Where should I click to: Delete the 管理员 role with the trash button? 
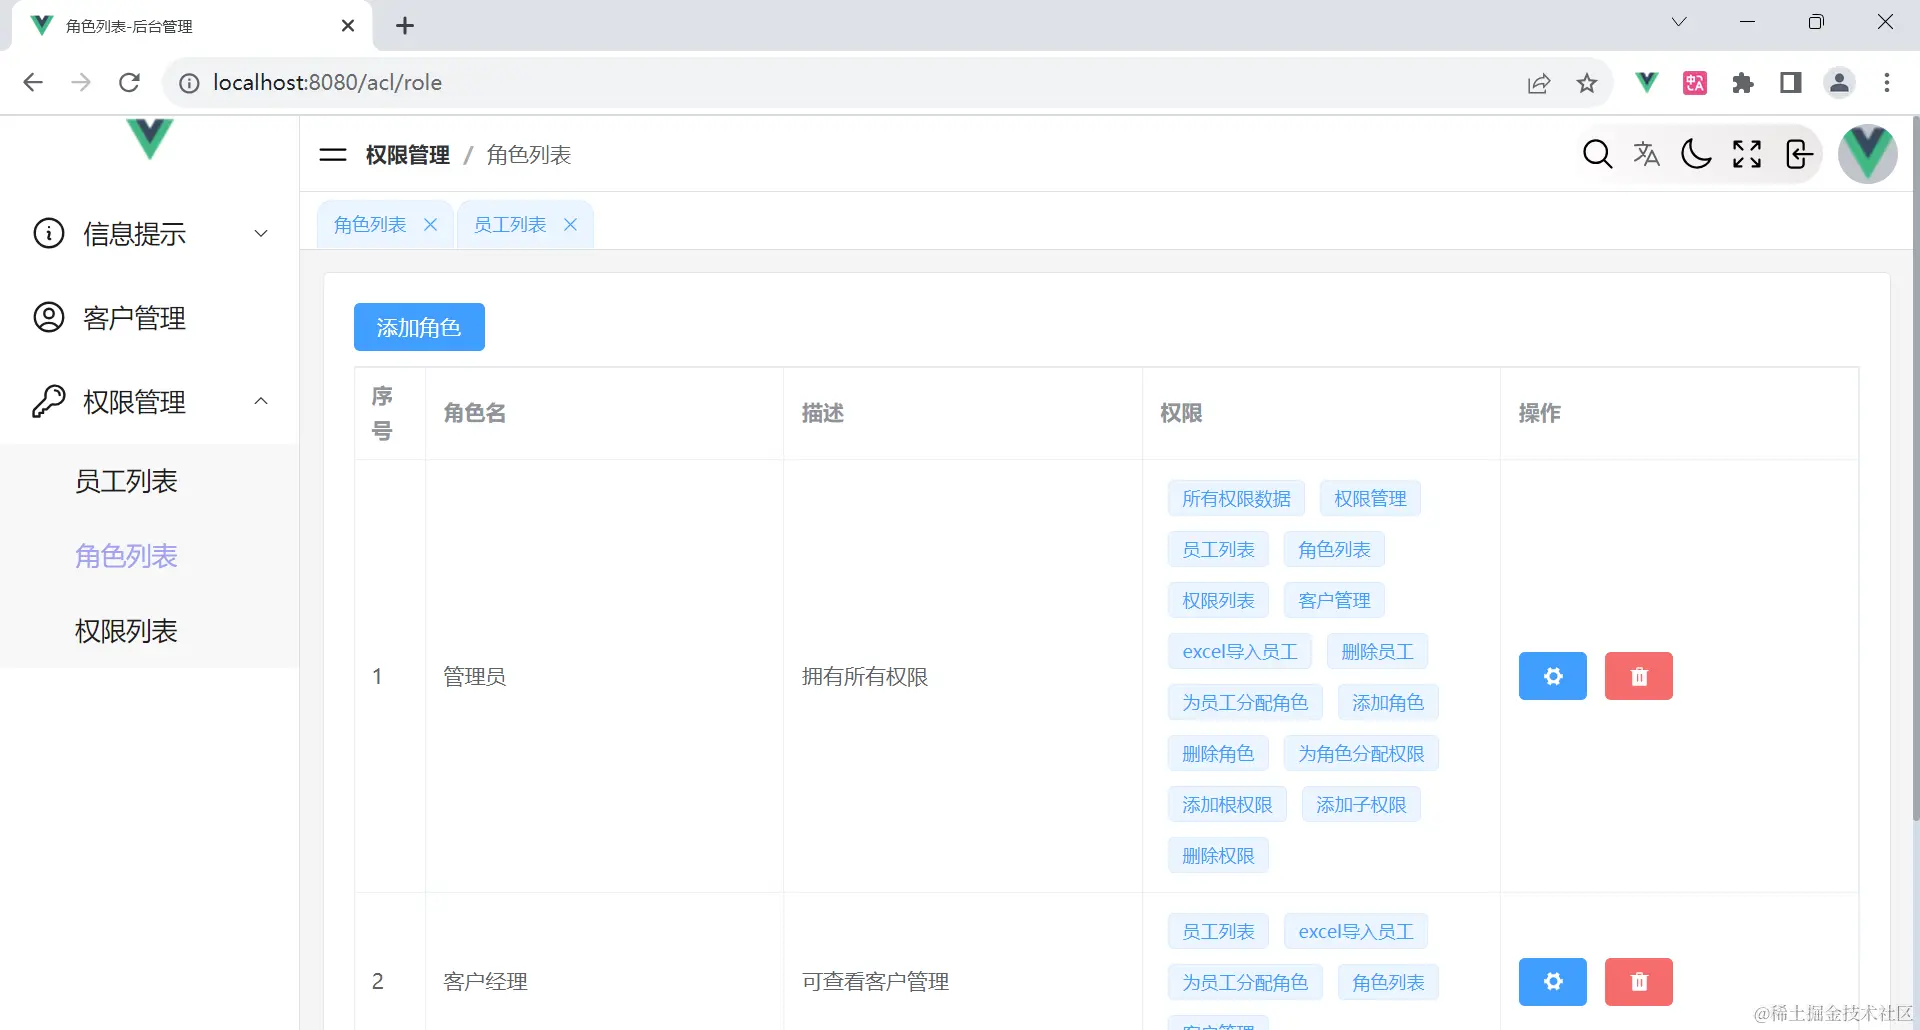(1639, 676)
